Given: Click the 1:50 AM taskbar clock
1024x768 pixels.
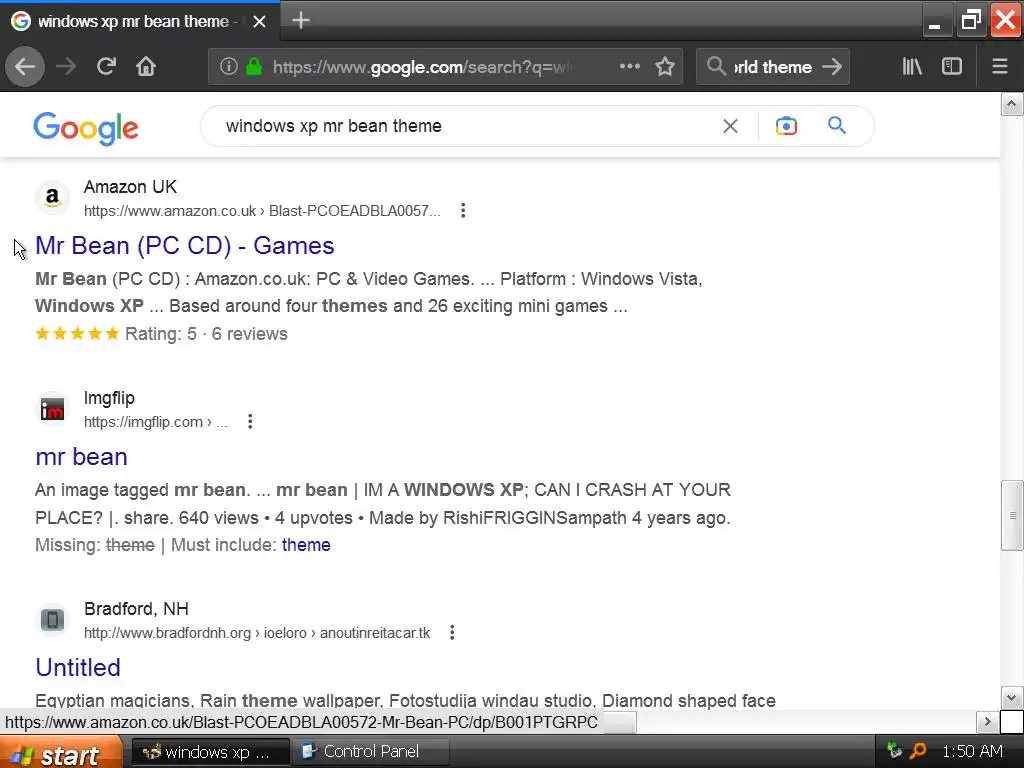Looking at the screenshot, I should (972, 752).
